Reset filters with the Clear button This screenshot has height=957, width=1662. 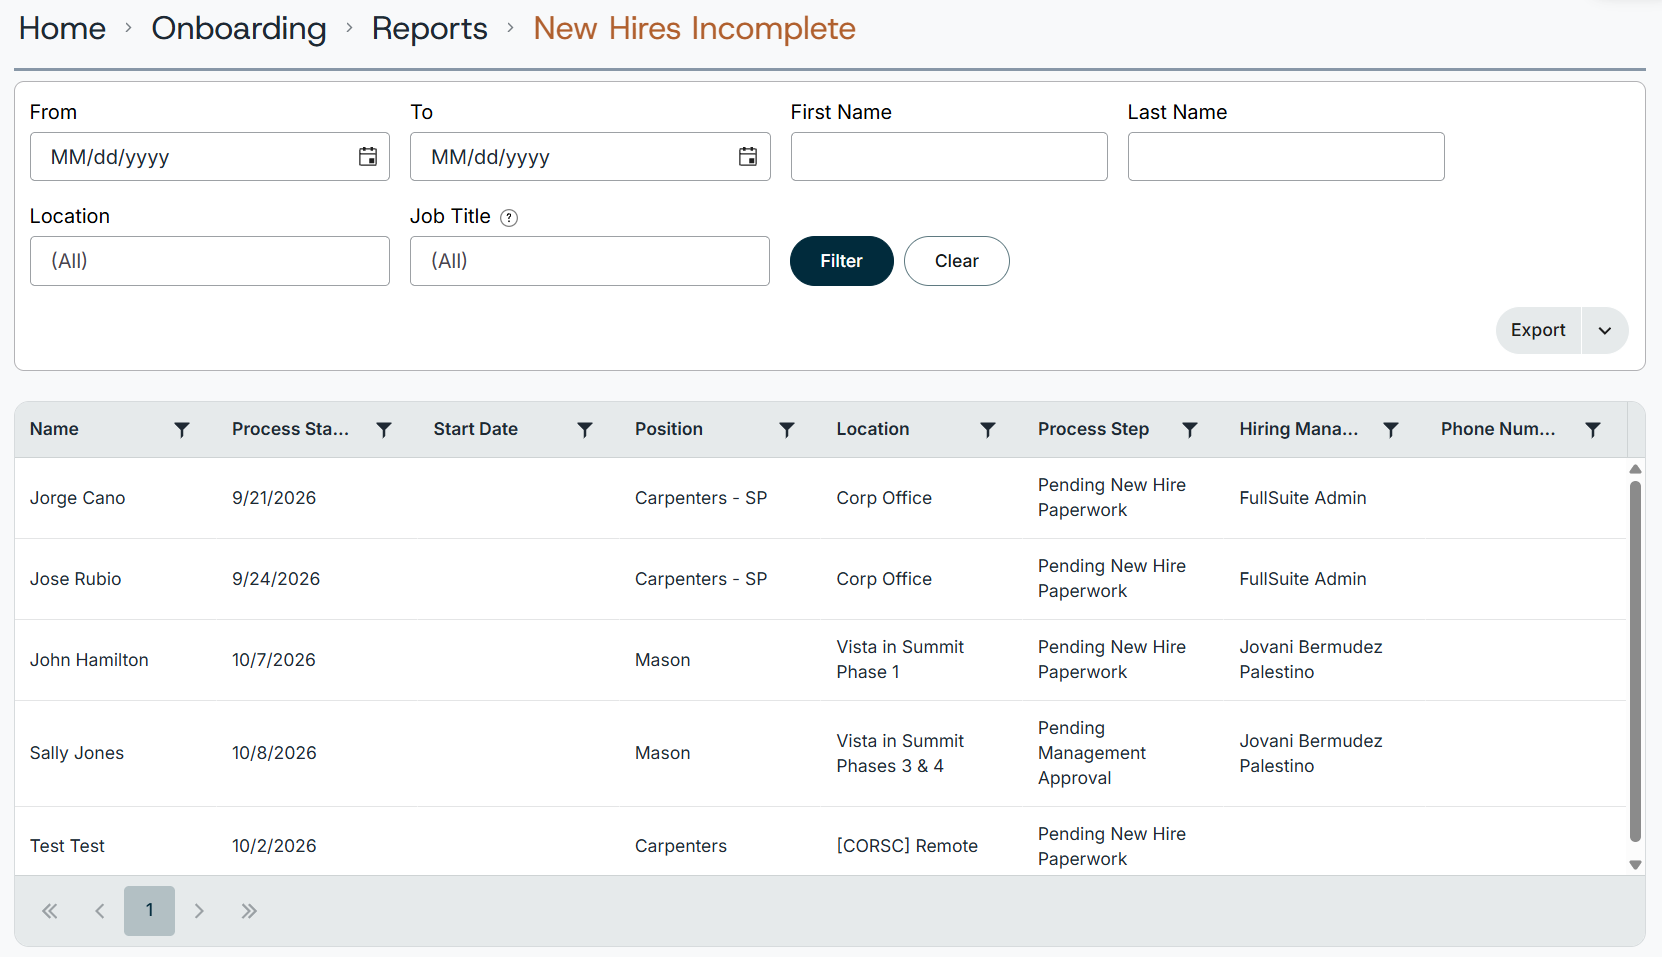click(x=957, y=261)
